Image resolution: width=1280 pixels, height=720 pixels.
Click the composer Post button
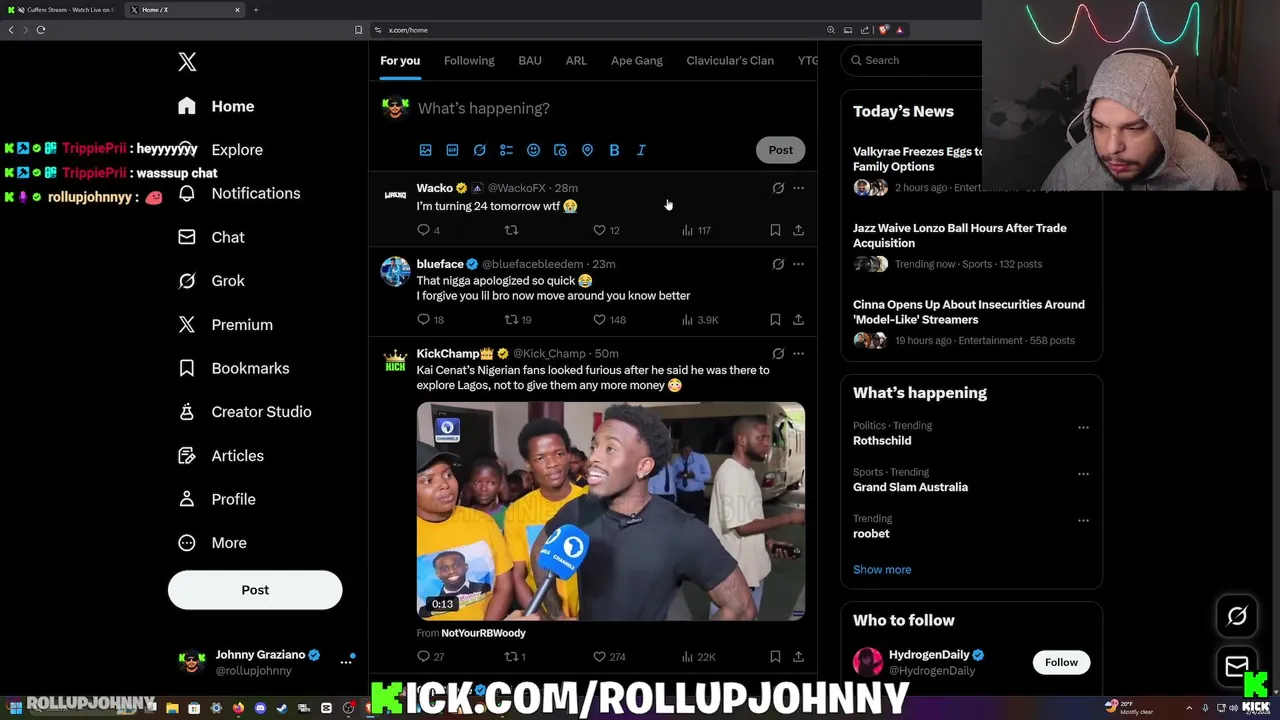780,150
